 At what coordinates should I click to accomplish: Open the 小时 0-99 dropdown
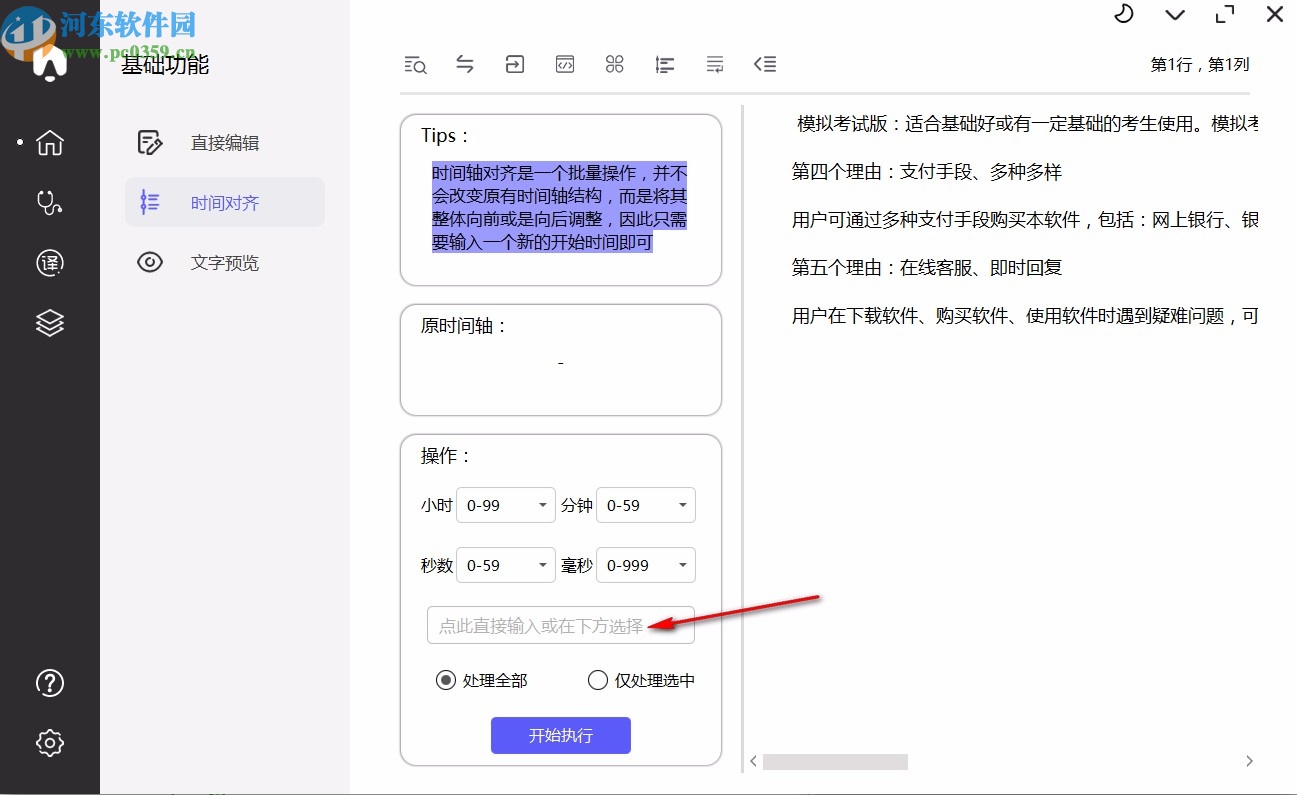click(x=505, y=505)
